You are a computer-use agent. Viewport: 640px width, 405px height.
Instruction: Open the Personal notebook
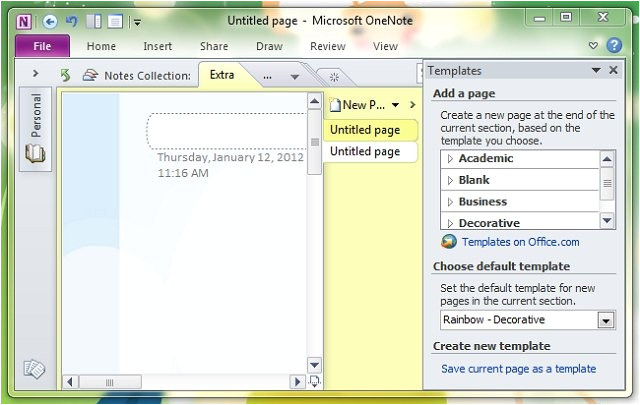pos(36,129)
